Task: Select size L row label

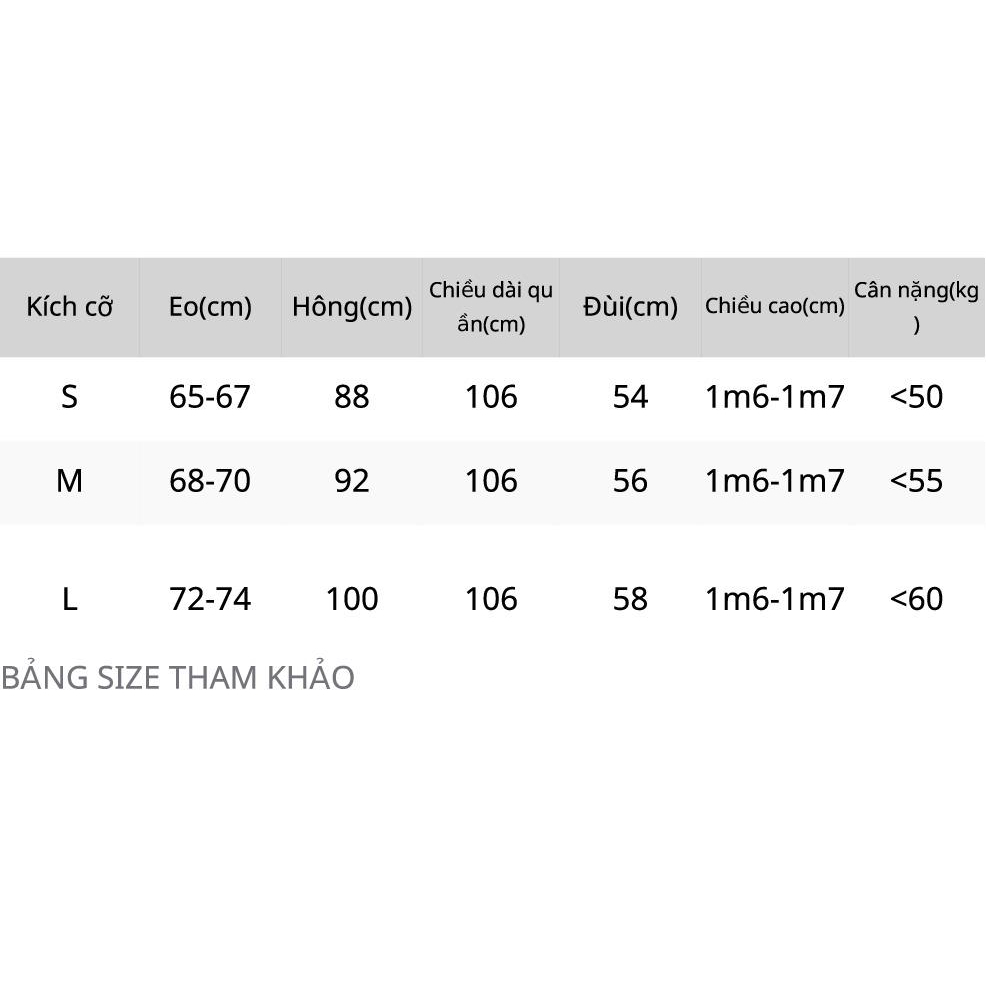Action: pos(69,599)
